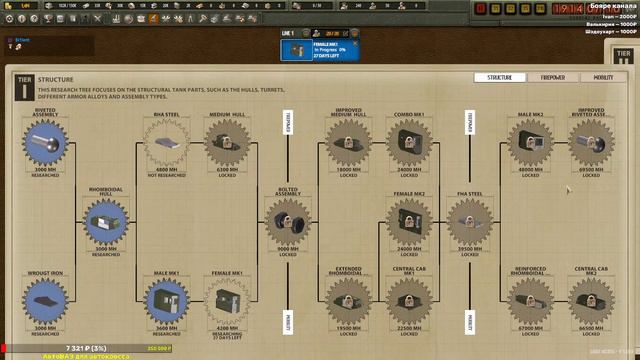Click the edit icon on Line 1
This screenshot has height=360, width=640.
tap(345, 33)
